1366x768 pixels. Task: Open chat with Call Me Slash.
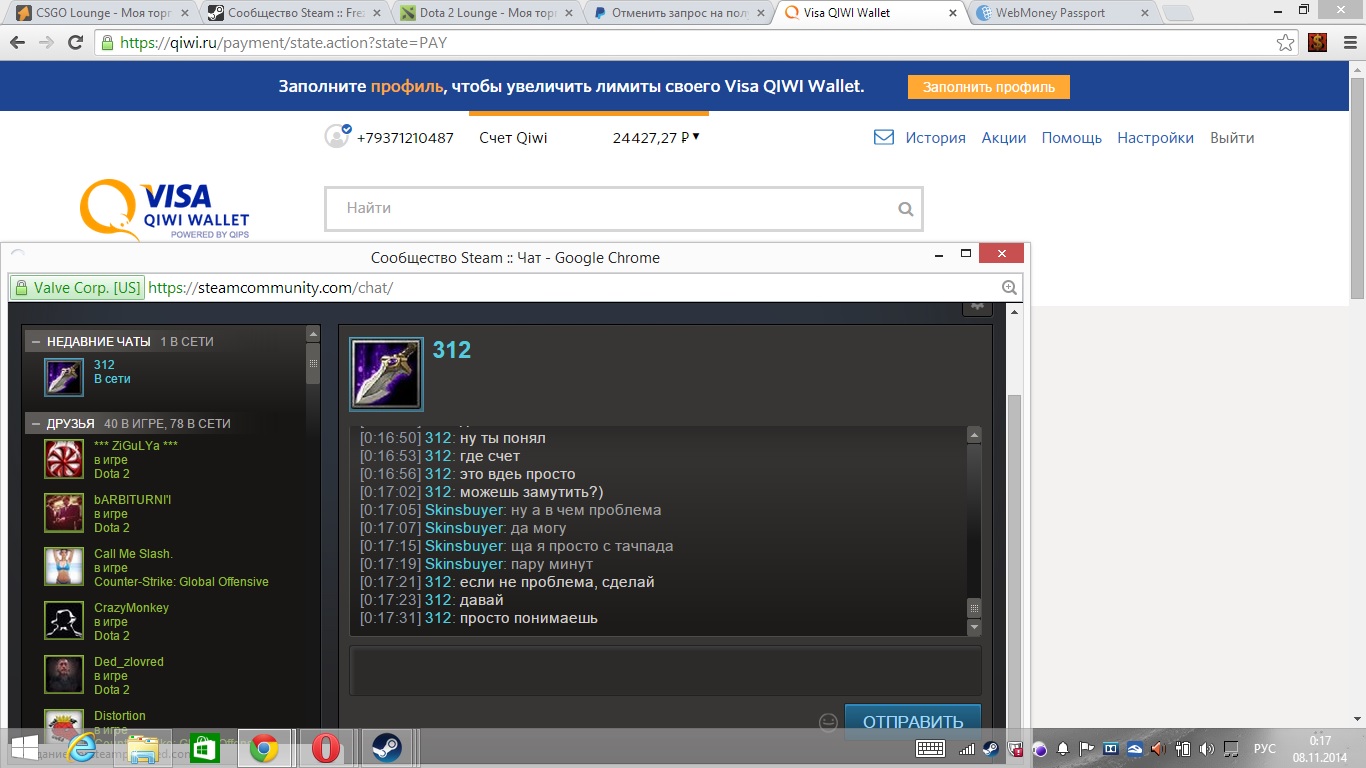166,567
